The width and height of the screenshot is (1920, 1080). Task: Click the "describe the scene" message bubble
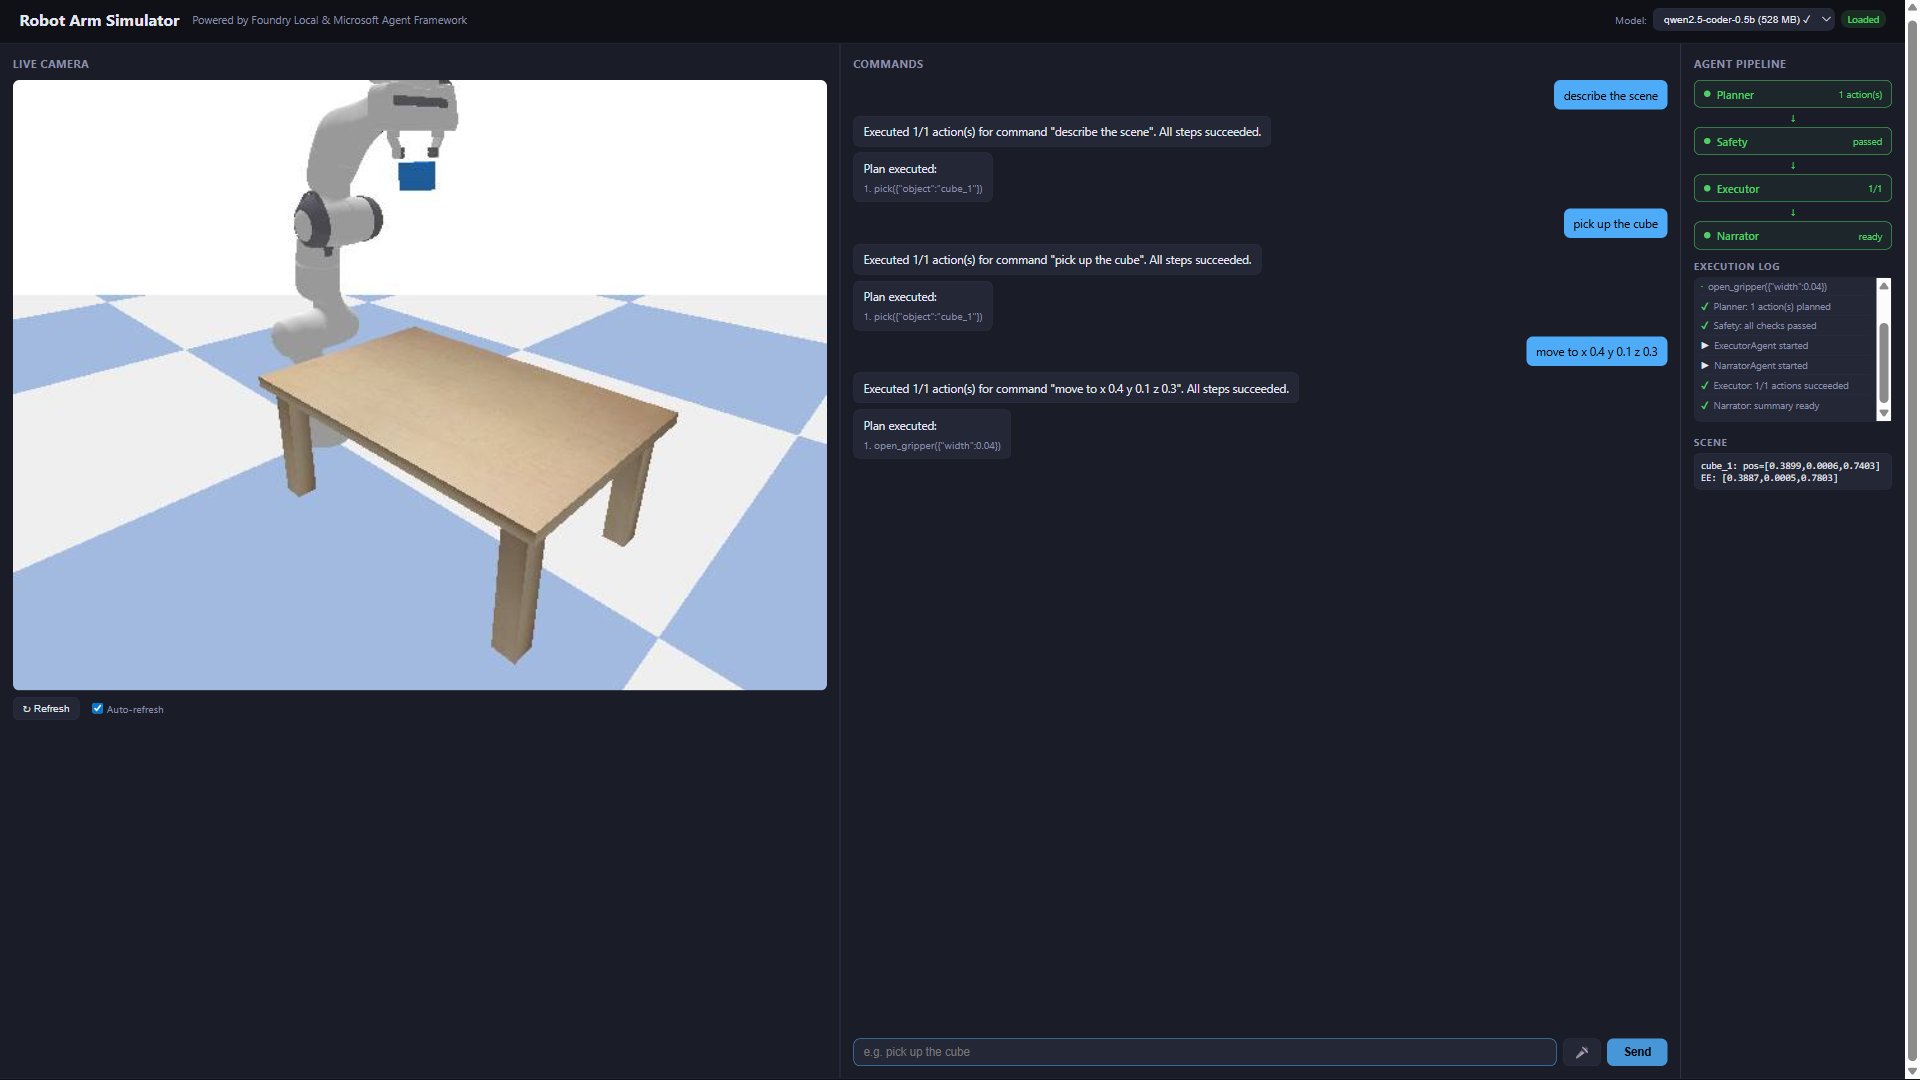coord(1610,96)
